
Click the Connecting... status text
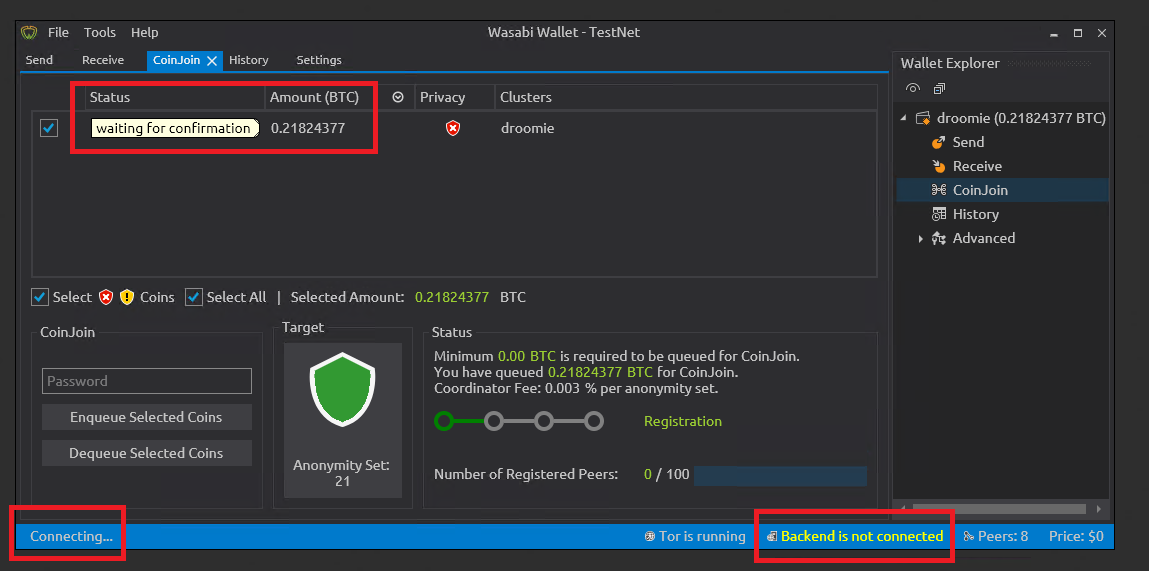pos(71,537)
